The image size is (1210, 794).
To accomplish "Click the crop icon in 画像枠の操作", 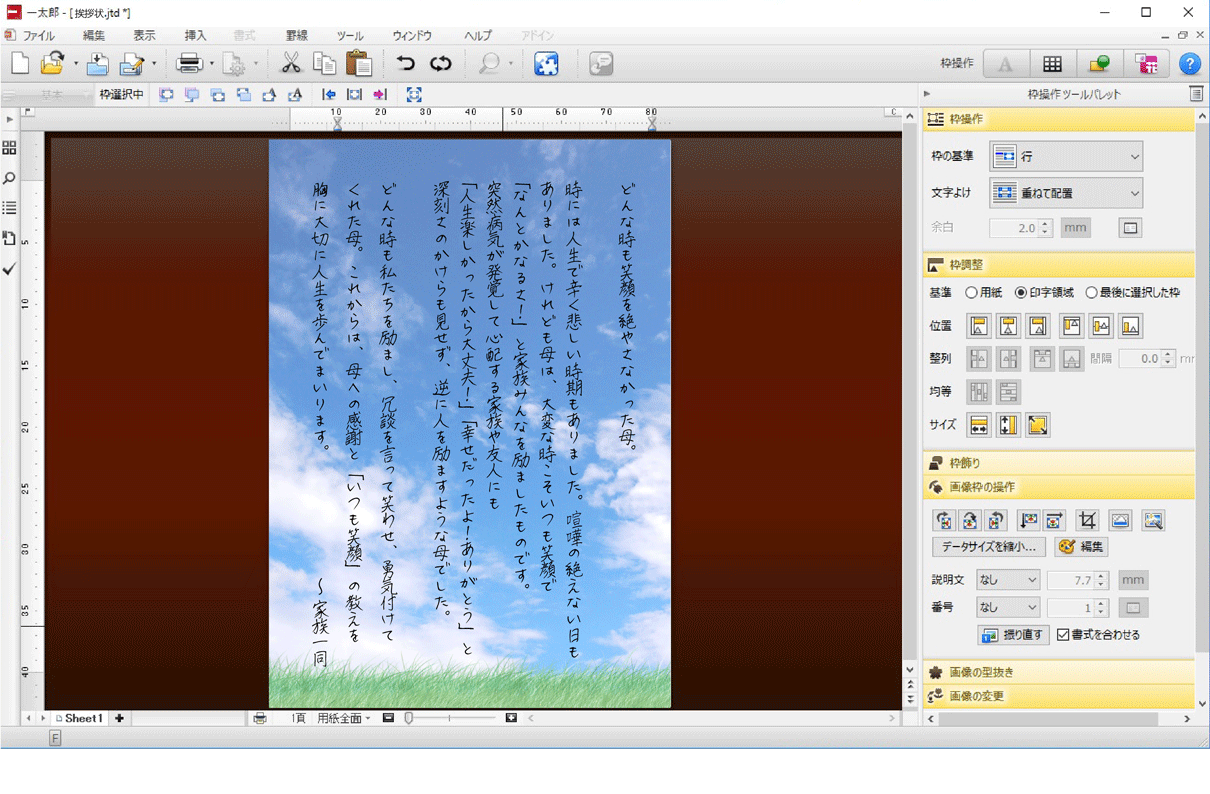I will pyautogui.click(x=1087, y=520).
